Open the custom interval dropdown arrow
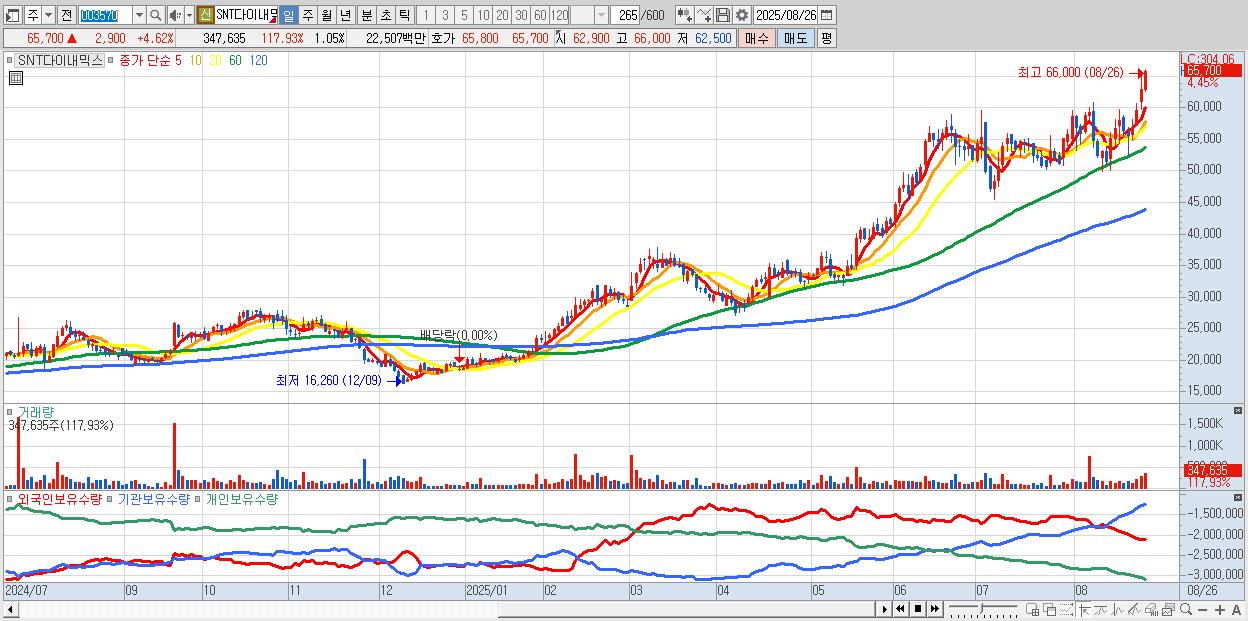Screen dimensions: 1248x621 (x=601, y=15)
